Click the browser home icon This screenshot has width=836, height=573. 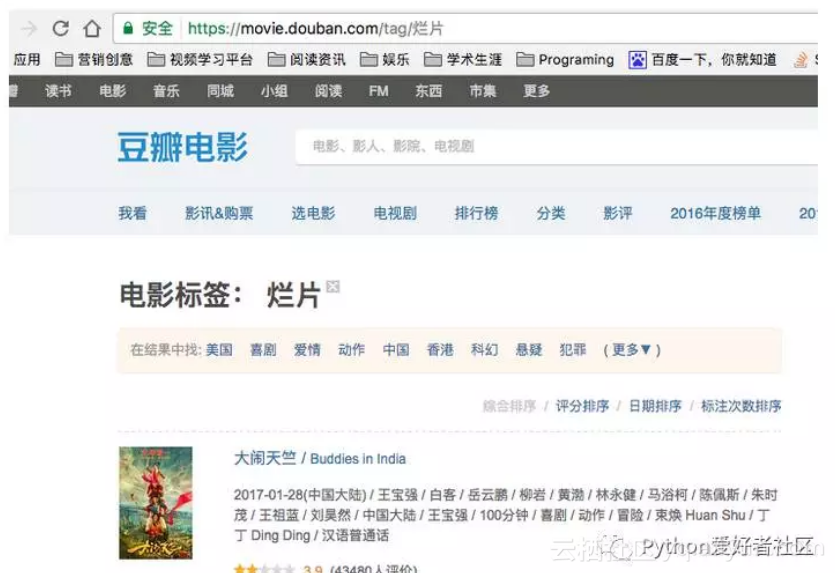click(92, 28)
